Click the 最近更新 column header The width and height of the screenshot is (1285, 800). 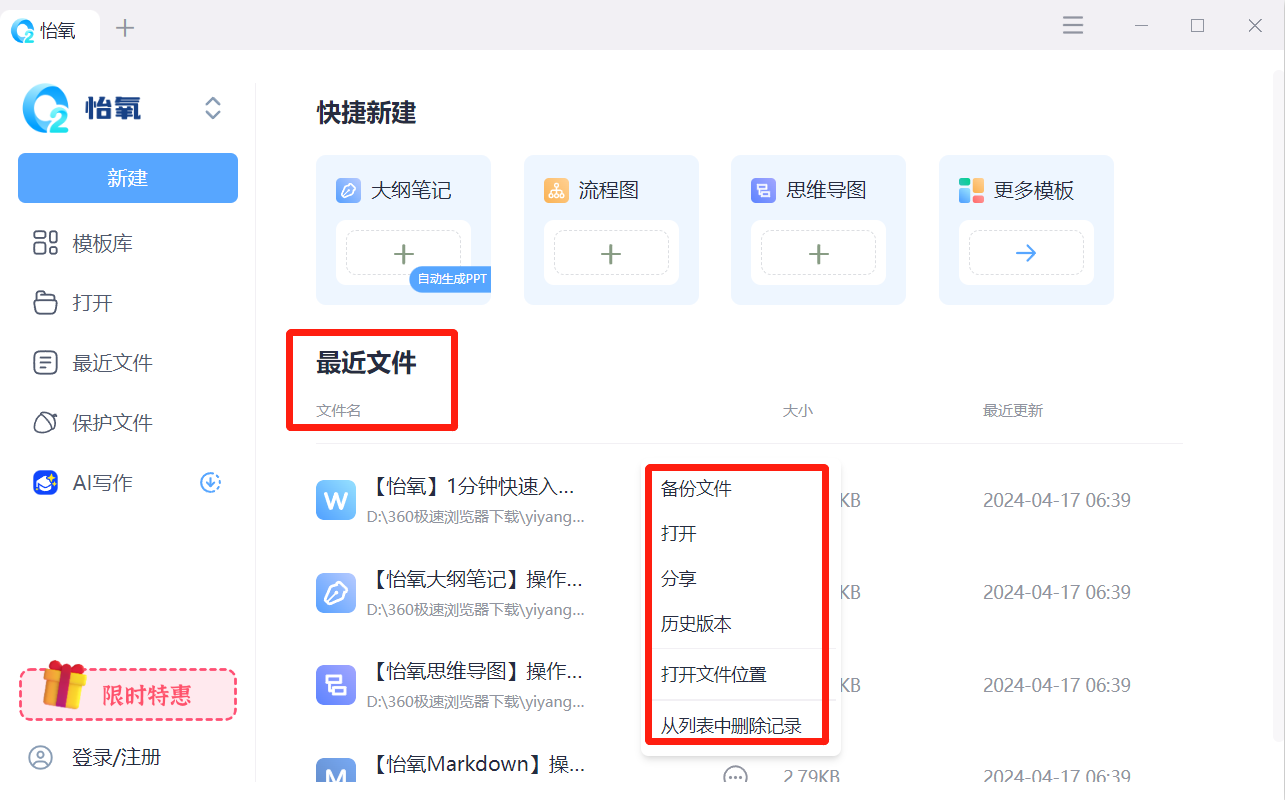[1013, 410]
